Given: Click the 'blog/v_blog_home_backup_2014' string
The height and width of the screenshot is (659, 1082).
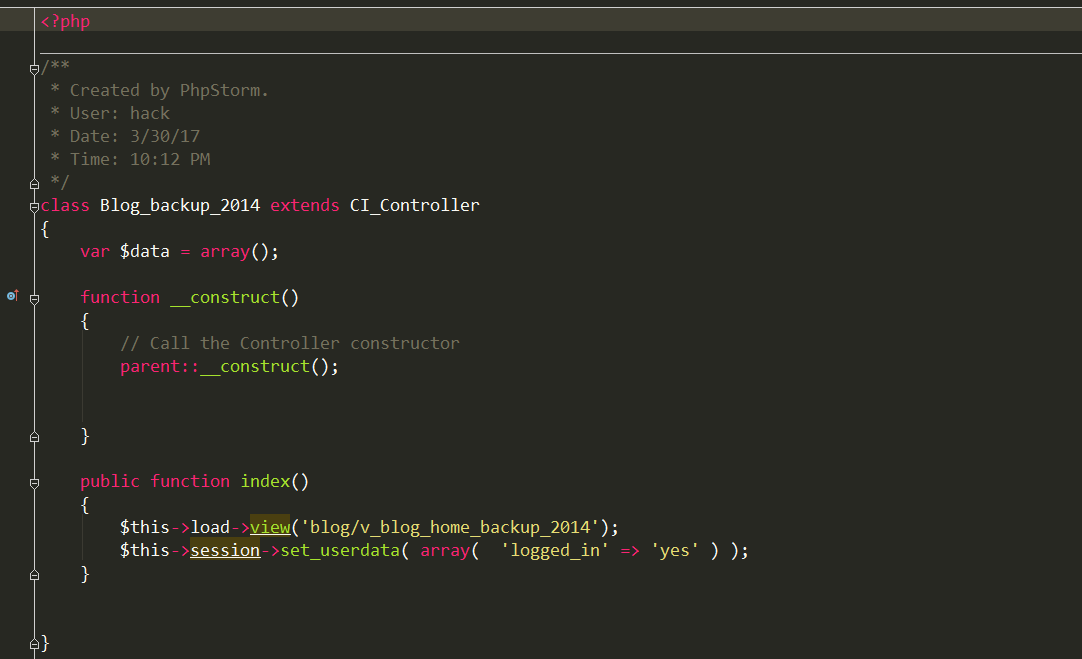Looking at the screenshot, I should click(x=454, y=527).
